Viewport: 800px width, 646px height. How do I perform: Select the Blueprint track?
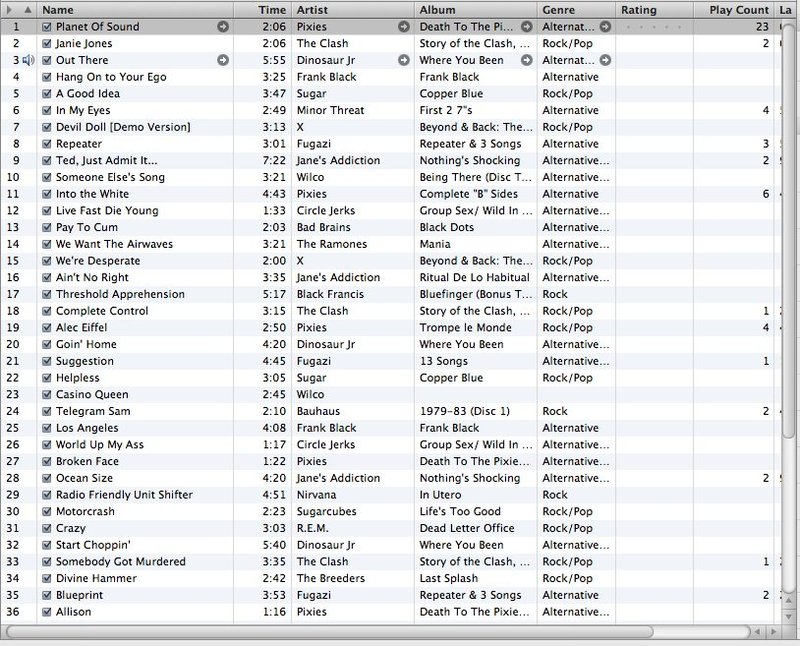[x=80, y=595]
